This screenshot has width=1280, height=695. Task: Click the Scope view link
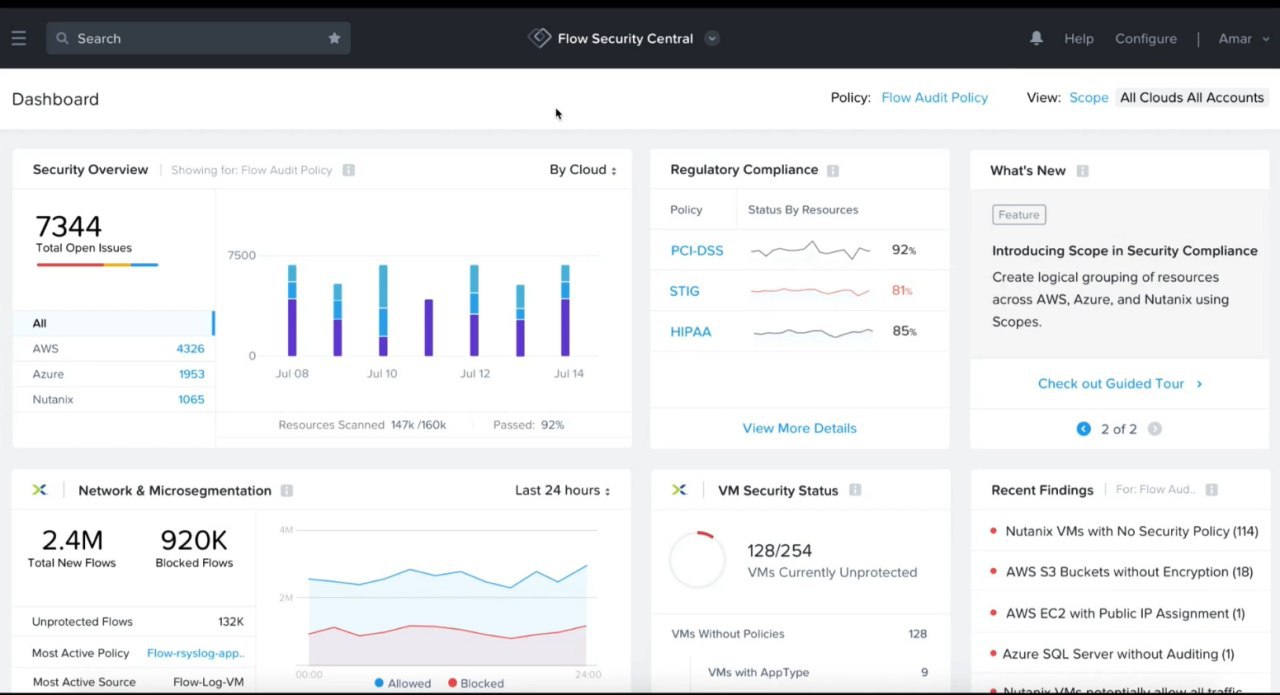tap(1088, 98)
